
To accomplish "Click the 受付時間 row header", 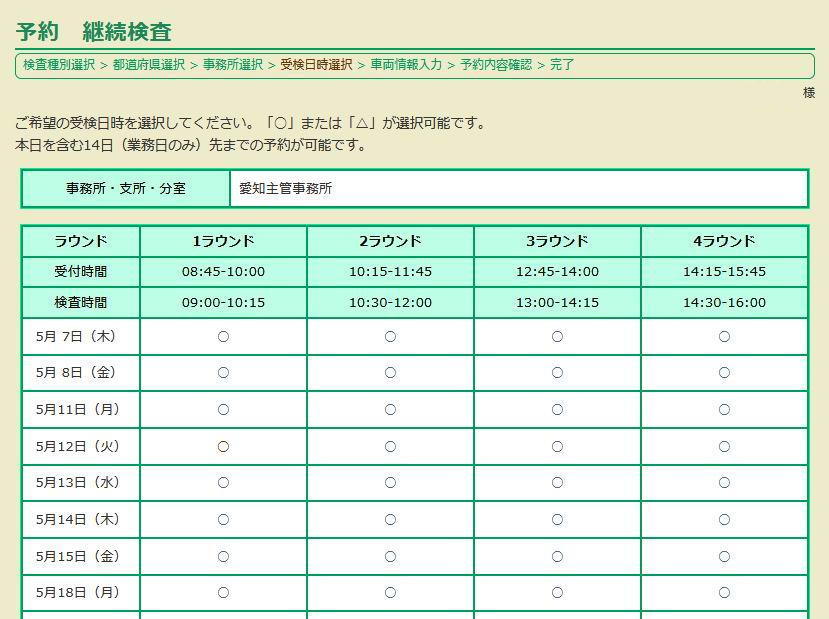I will click(80, 272).
